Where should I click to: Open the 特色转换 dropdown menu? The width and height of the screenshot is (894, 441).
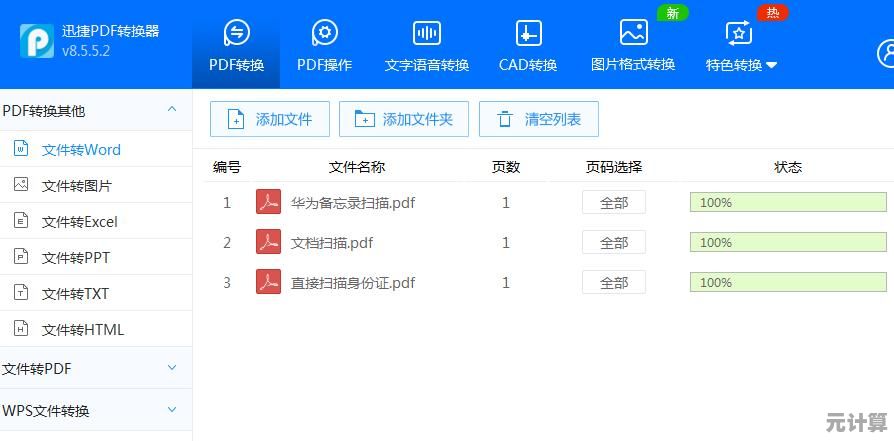[x=741, y=65]
